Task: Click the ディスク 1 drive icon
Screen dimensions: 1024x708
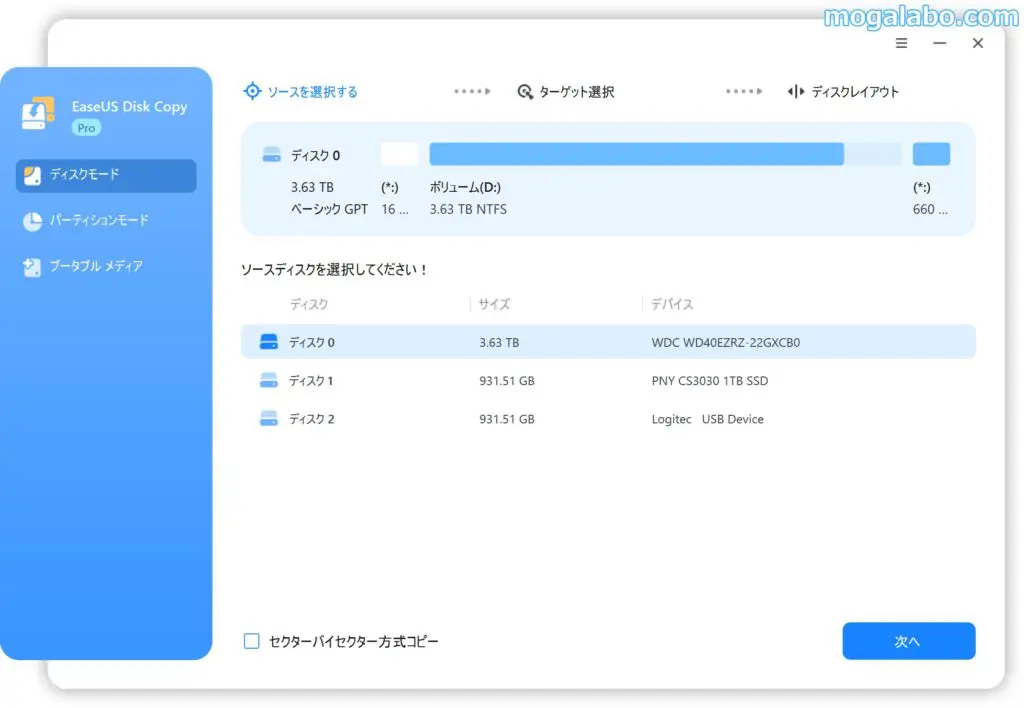Action: tap(268, 381)
